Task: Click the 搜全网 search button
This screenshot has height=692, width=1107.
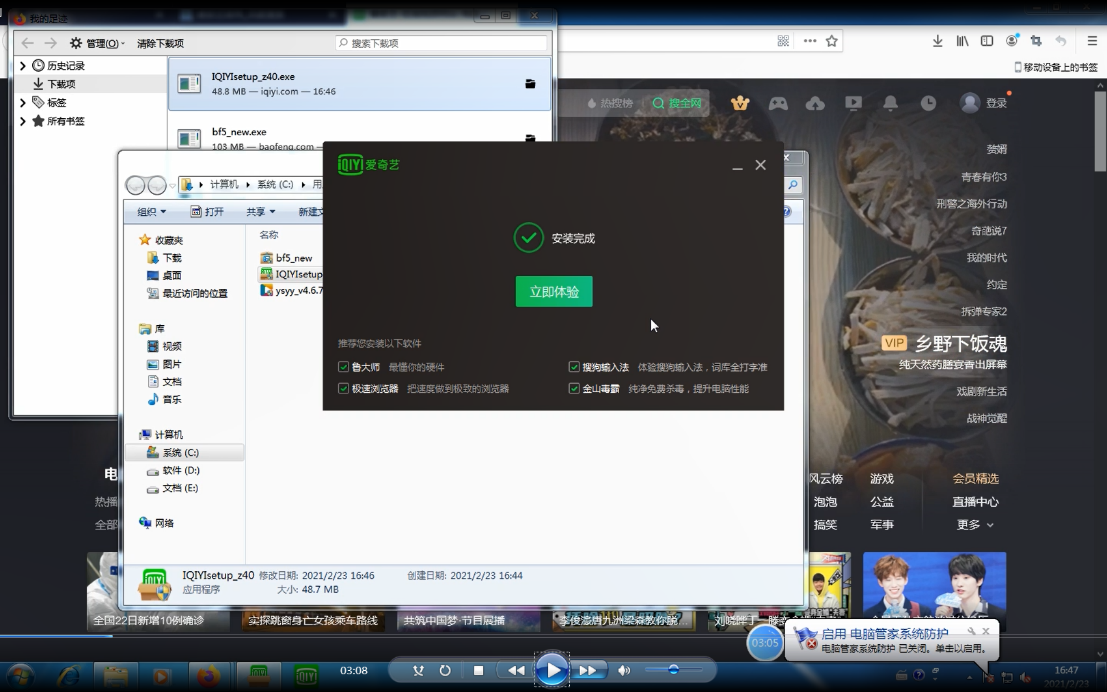Action: tap(677, 103)
